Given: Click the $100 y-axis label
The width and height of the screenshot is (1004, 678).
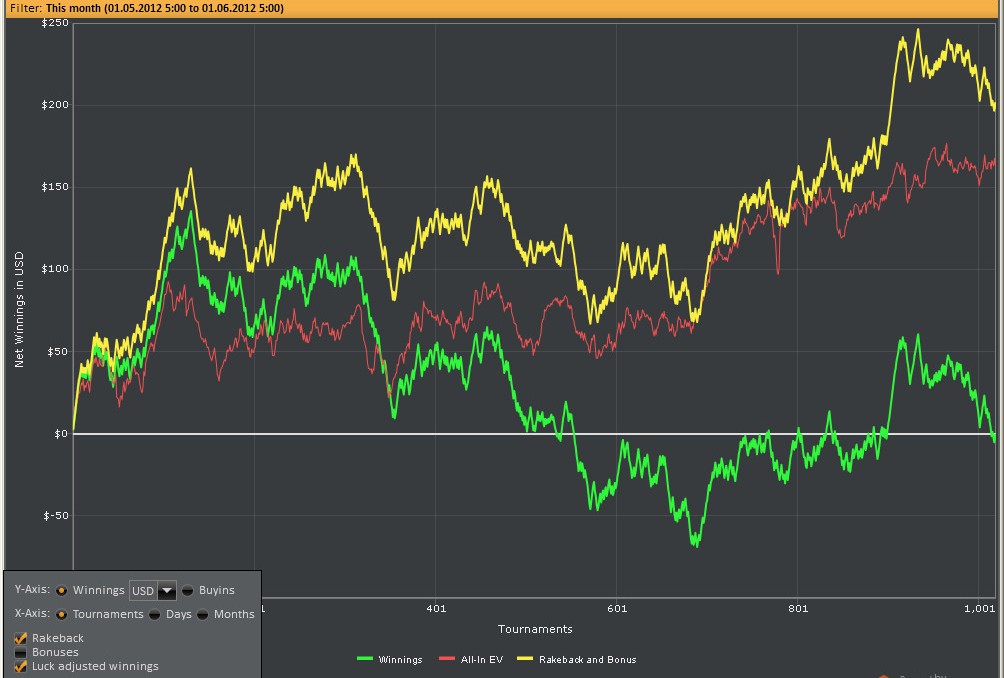Looking at the screenshot, I should pos(55,269).
